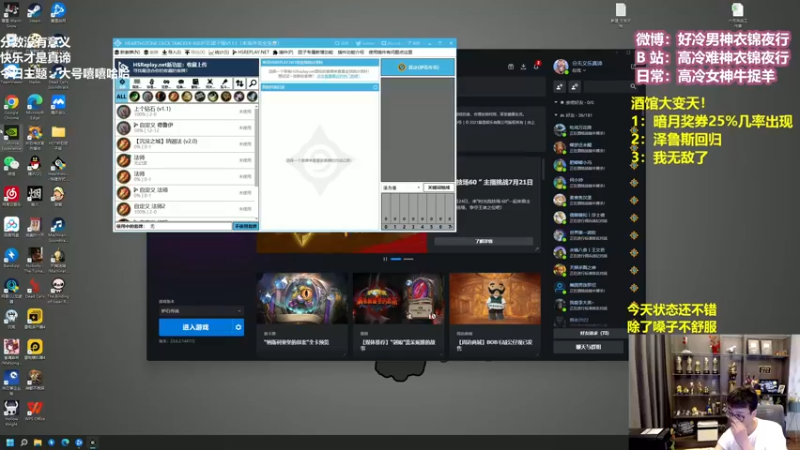Viewport: 800px width, 450px height.
Task: Click the deck list vertical scrollbar
Action: [x=256, y=146]
